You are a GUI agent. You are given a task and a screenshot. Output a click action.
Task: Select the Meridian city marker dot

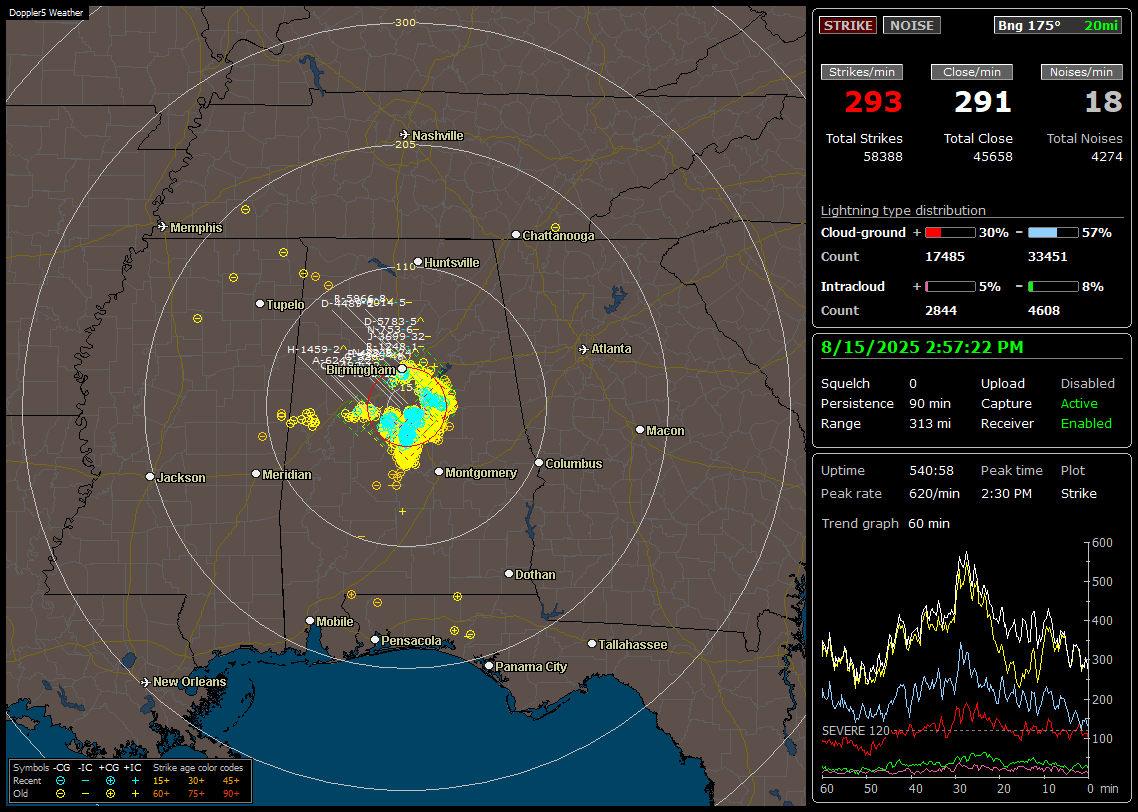(x=255, y=474)
